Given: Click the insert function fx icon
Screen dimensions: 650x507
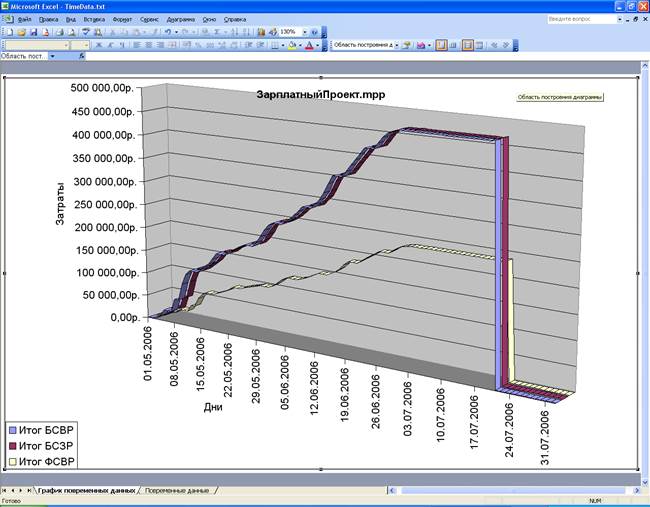Looking at the screenshot, I should [81, 56].
